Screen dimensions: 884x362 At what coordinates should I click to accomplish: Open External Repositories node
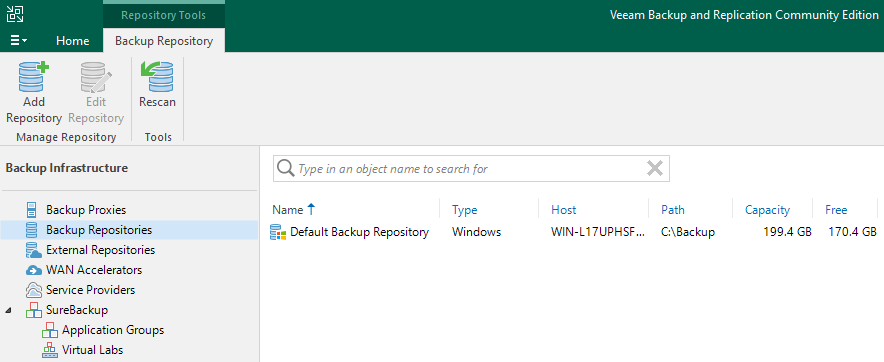point(100,250)
